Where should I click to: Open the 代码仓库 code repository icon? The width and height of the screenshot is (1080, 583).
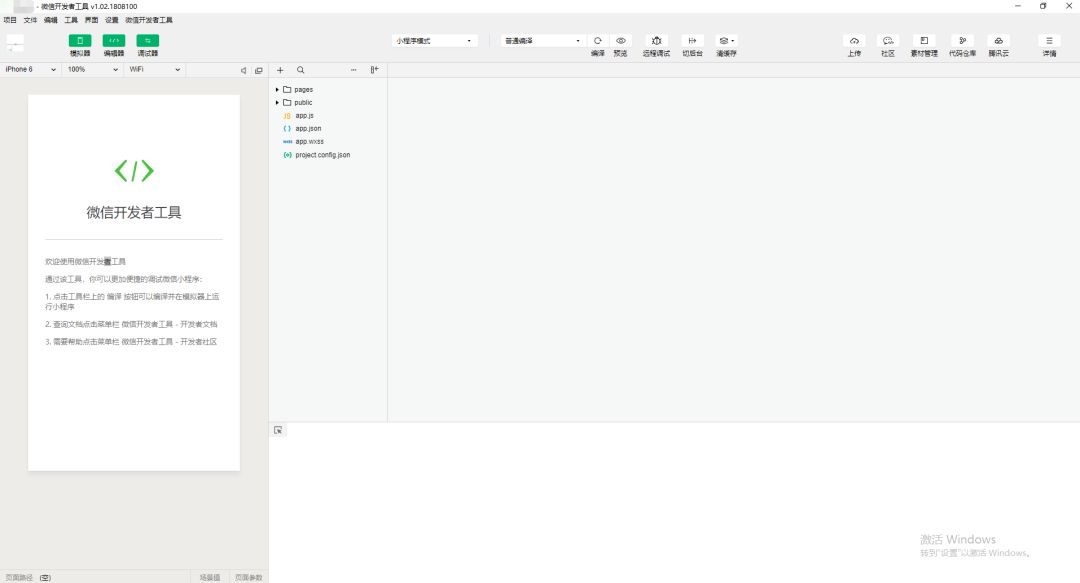[x=962, y=41]
